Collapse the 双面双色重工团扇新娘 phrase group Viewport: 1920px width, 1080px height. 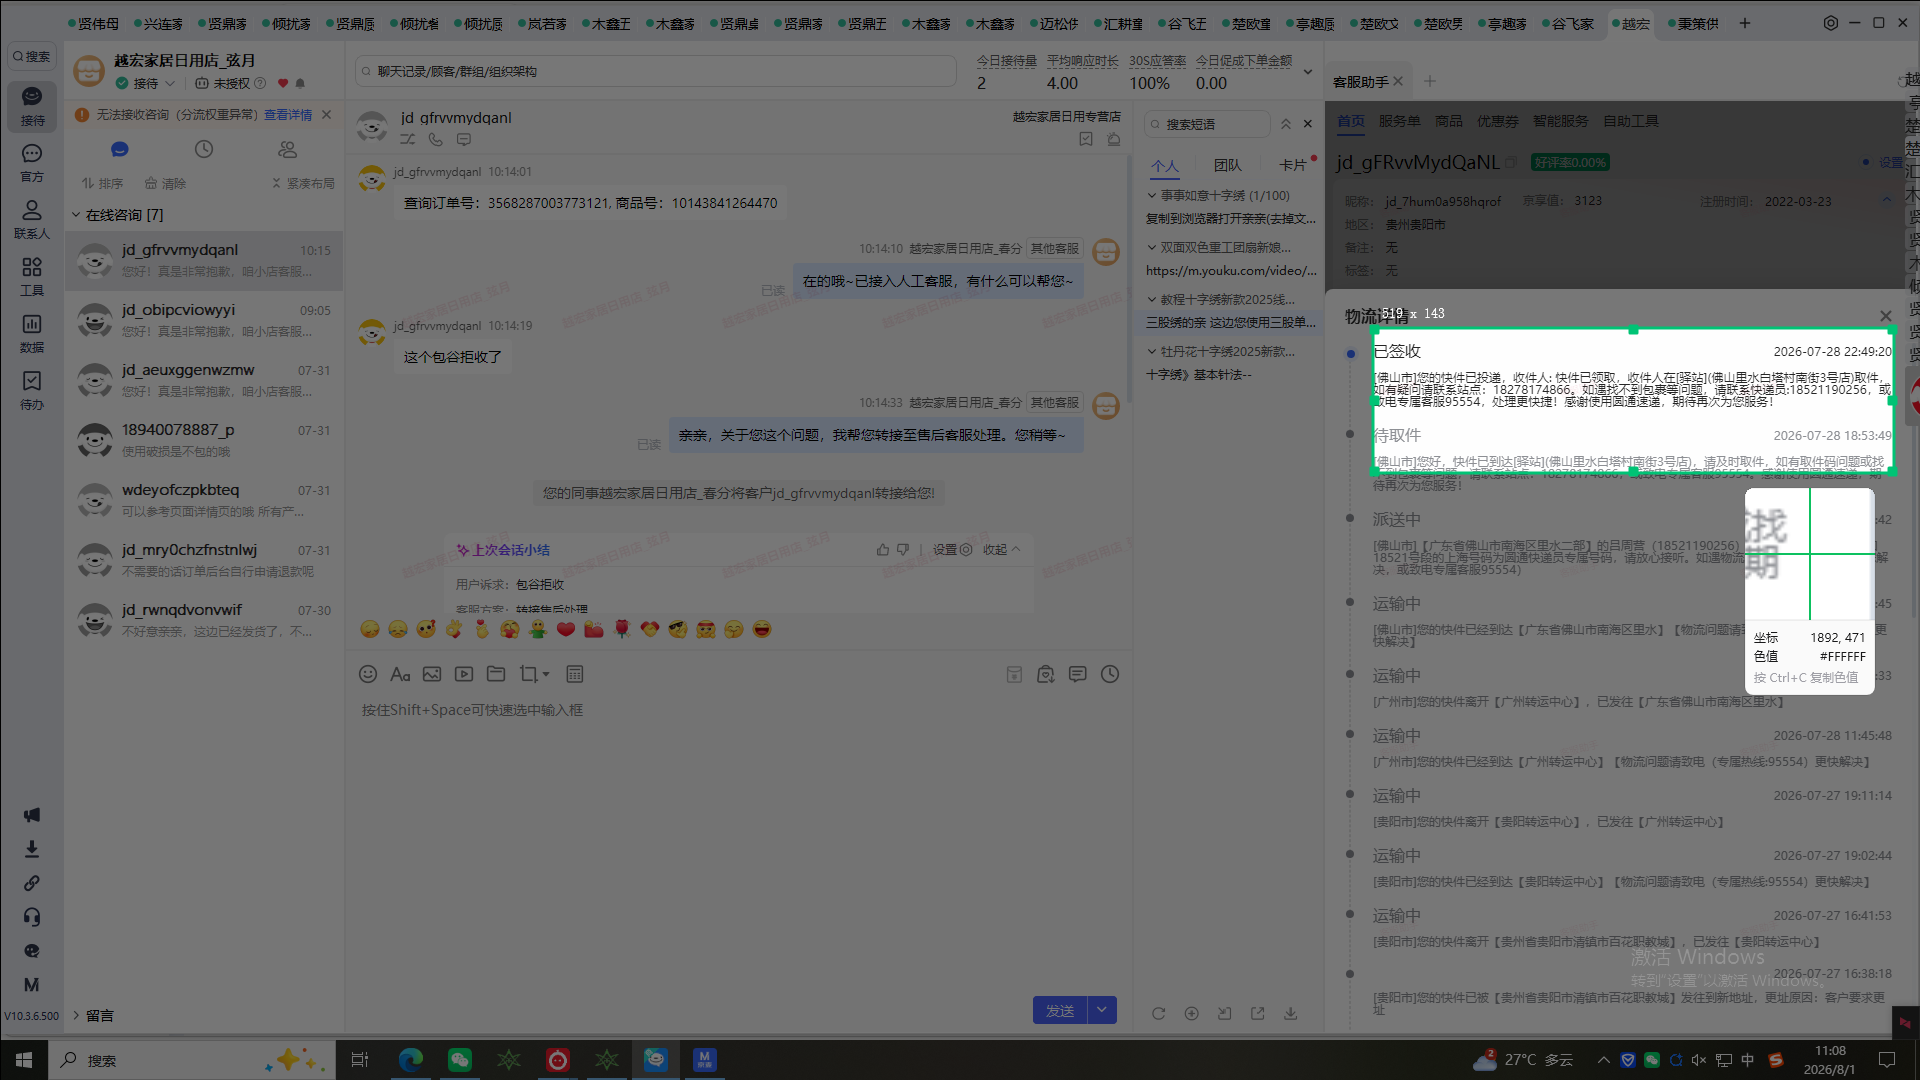coord(1152,248)
